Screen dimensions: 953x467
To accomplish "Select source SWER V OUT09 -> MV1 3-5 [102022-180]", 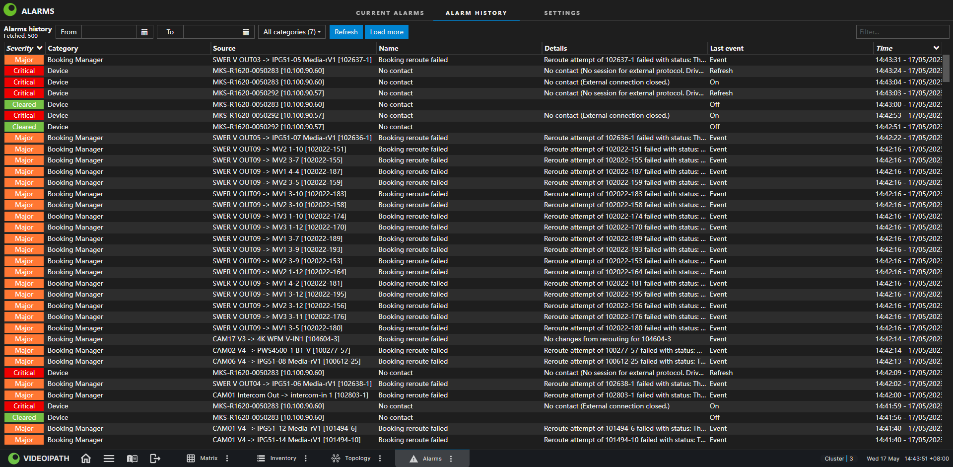I will 278,328.
